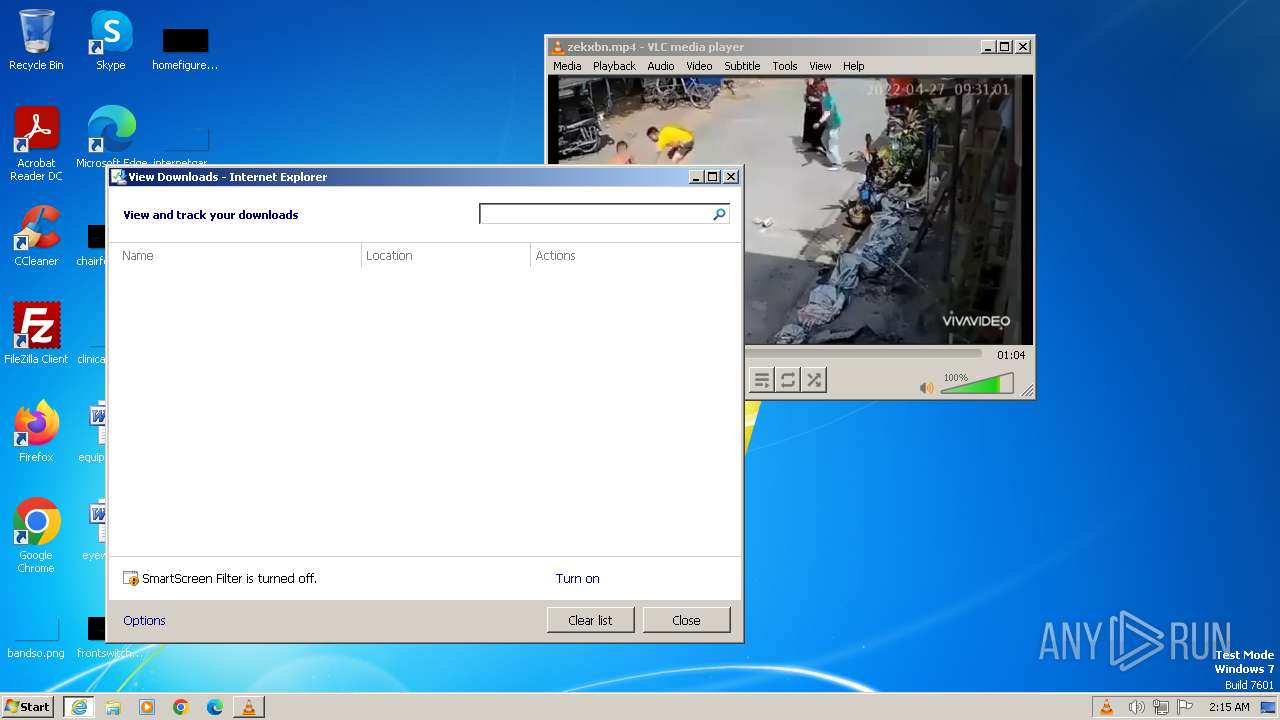Screen dimensions: 1280x720
Task: Open Windows Media Player taskbar icon
Action: click(x=147, y=707)
